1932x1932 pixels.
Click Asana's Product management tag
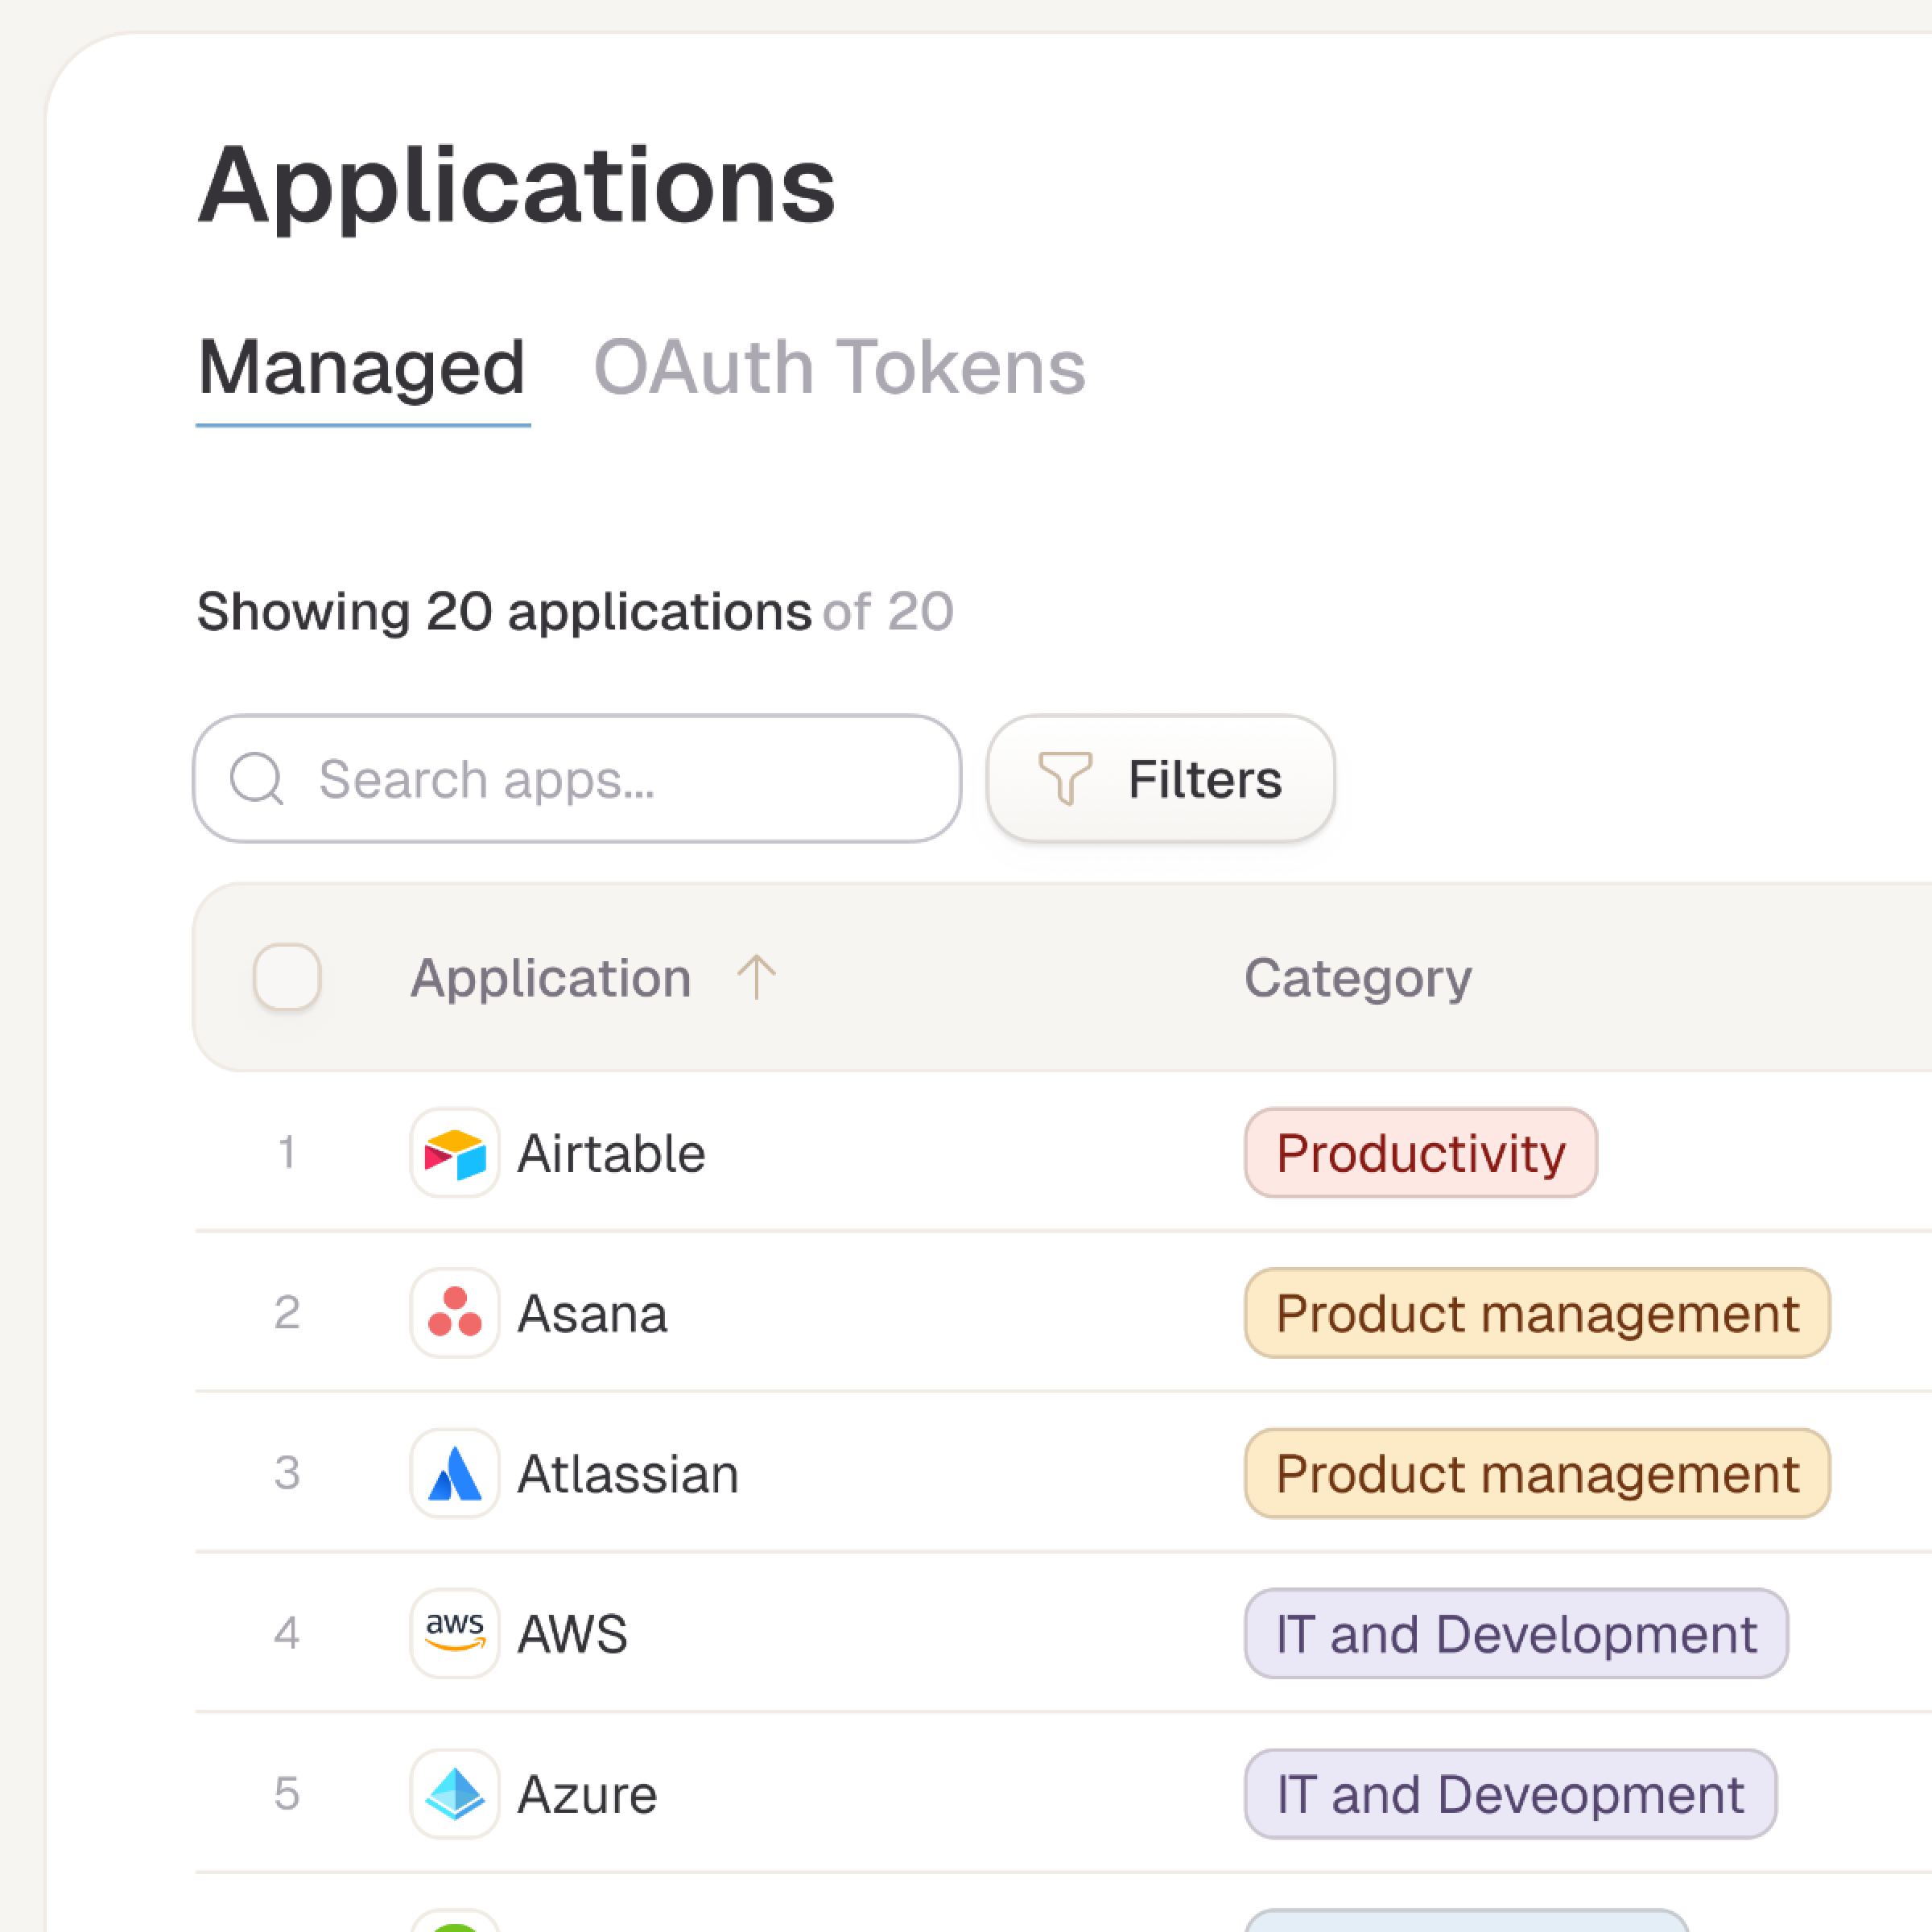tap(1536, 1313)
